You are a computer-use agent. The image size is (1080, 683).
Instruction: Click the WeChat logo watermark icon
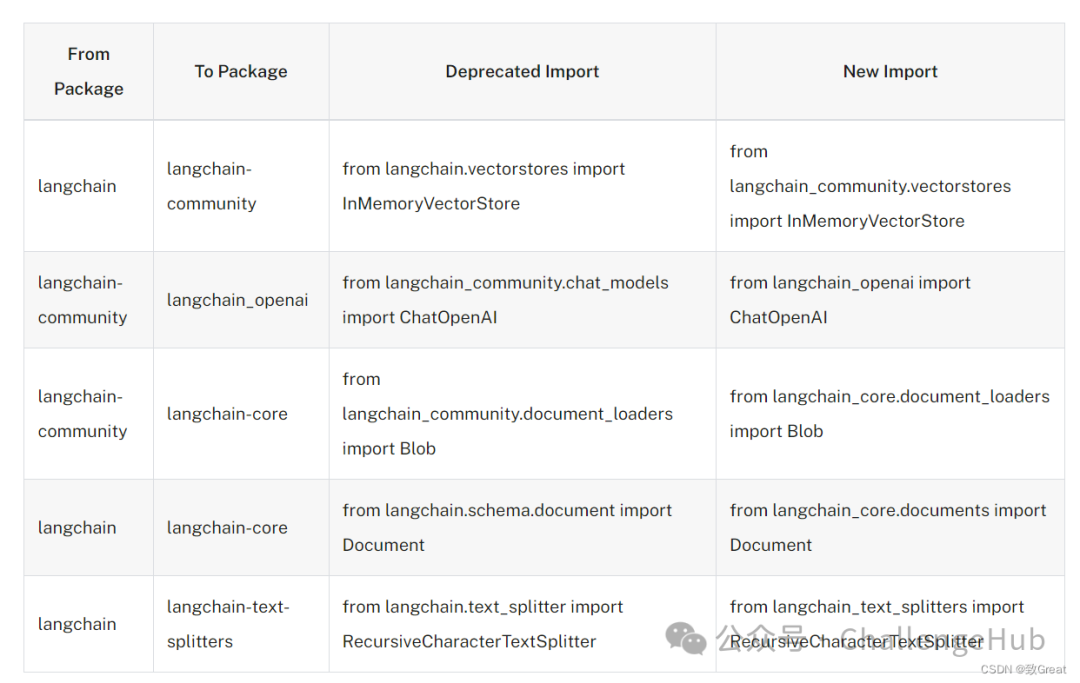686,638
